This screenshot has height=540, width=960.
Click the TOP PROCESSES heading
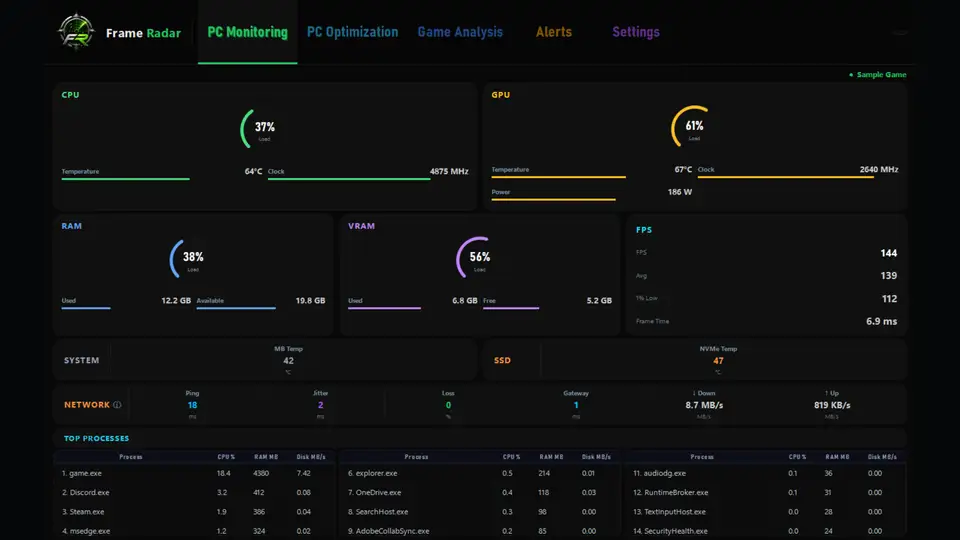click(x=96, y=438)
